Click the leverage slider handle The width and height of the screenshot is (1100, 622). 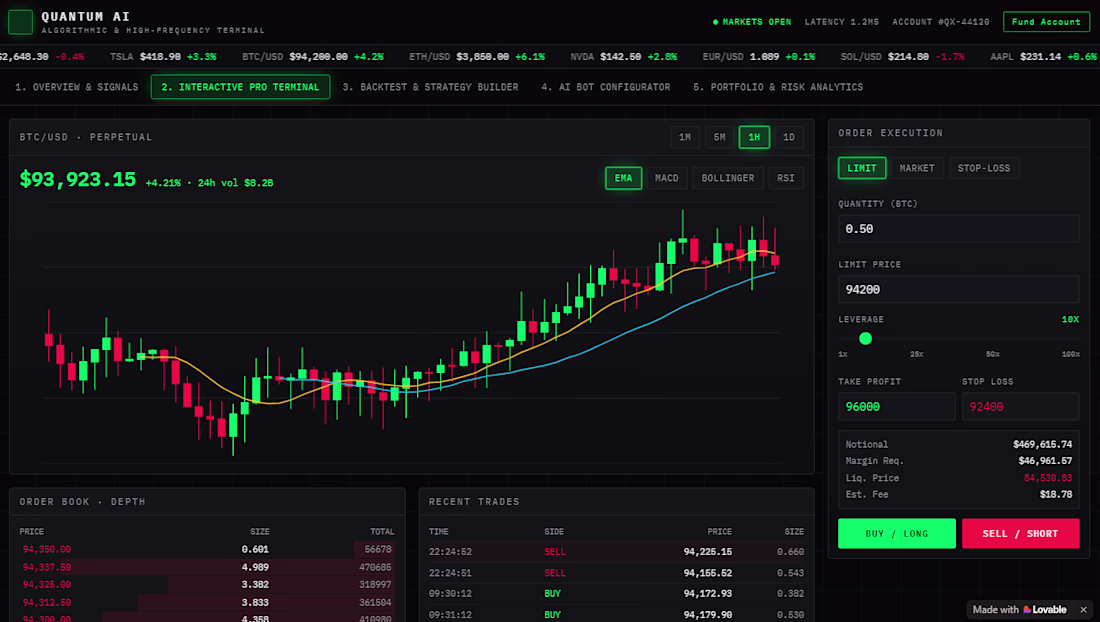866,339
